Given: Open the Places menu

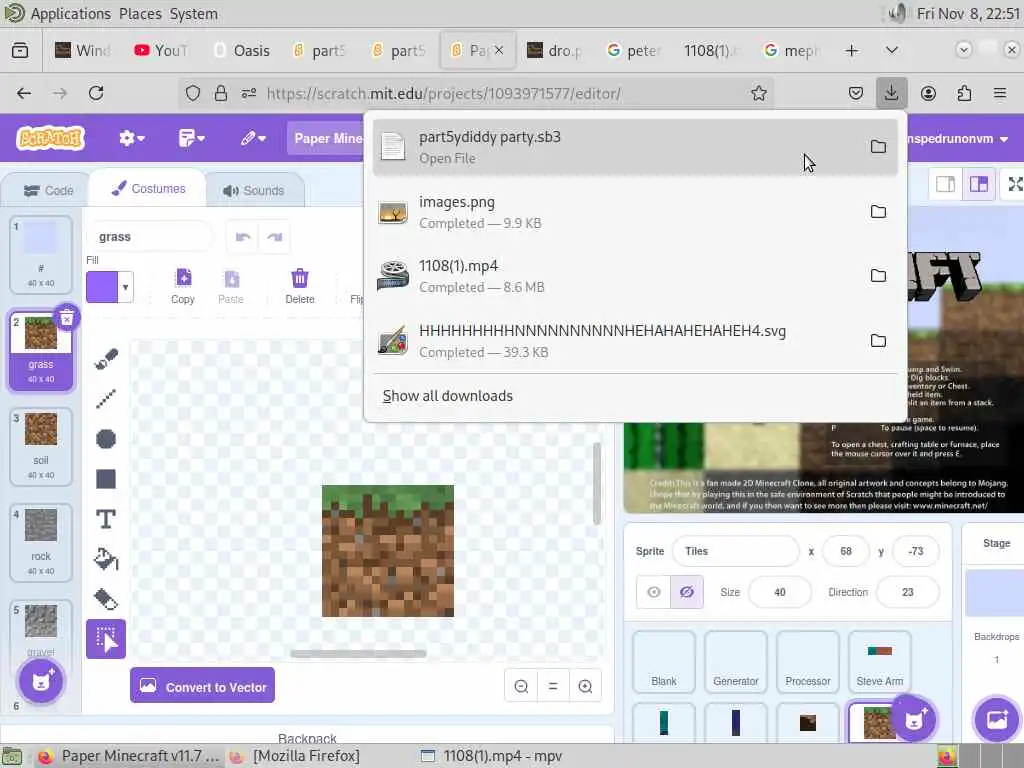Looking at the screenshot, I should point(140,14).
